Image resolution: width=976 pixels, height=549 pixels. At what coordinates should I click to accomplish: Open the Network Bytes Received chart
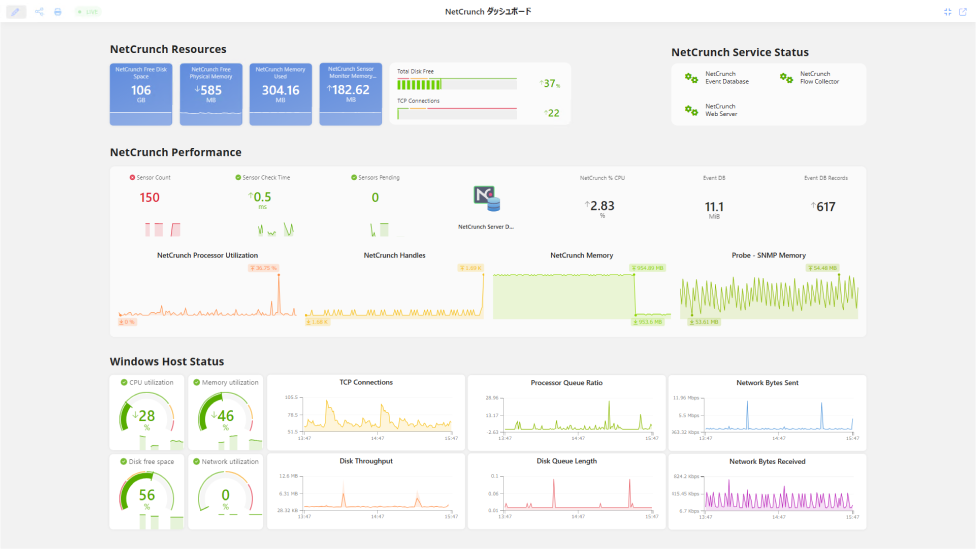pyautogui.click(x=767, y=492)
